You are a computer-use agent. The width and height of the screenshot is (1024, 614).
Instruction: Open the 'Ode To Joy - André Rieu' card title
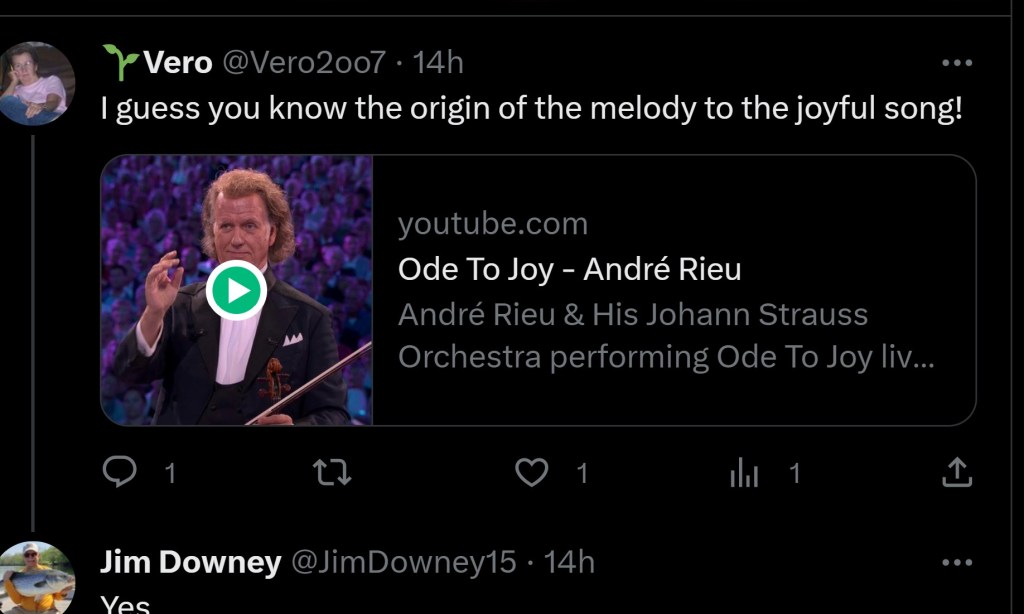(569, 269)
